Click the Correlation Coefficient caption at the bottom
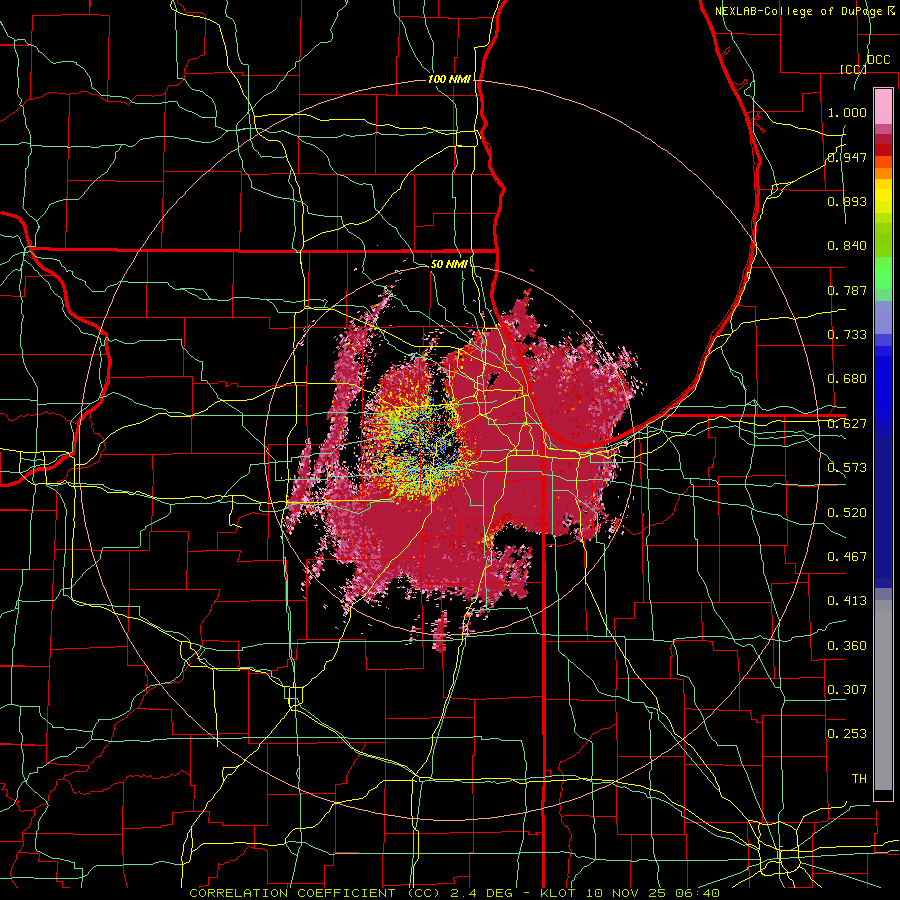Viewport: 900px width, 900px height. 454,893
